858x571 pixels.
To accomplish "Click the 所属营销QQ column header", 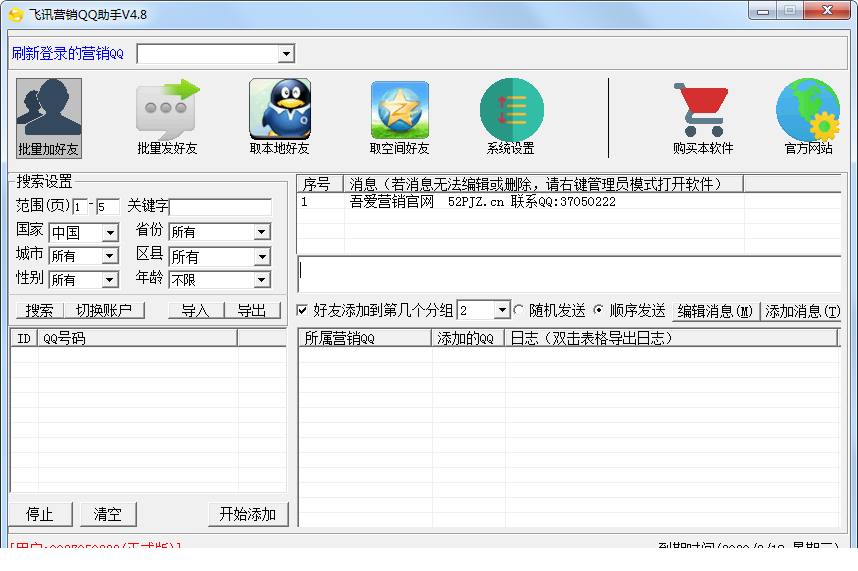I will coord(365,339).
